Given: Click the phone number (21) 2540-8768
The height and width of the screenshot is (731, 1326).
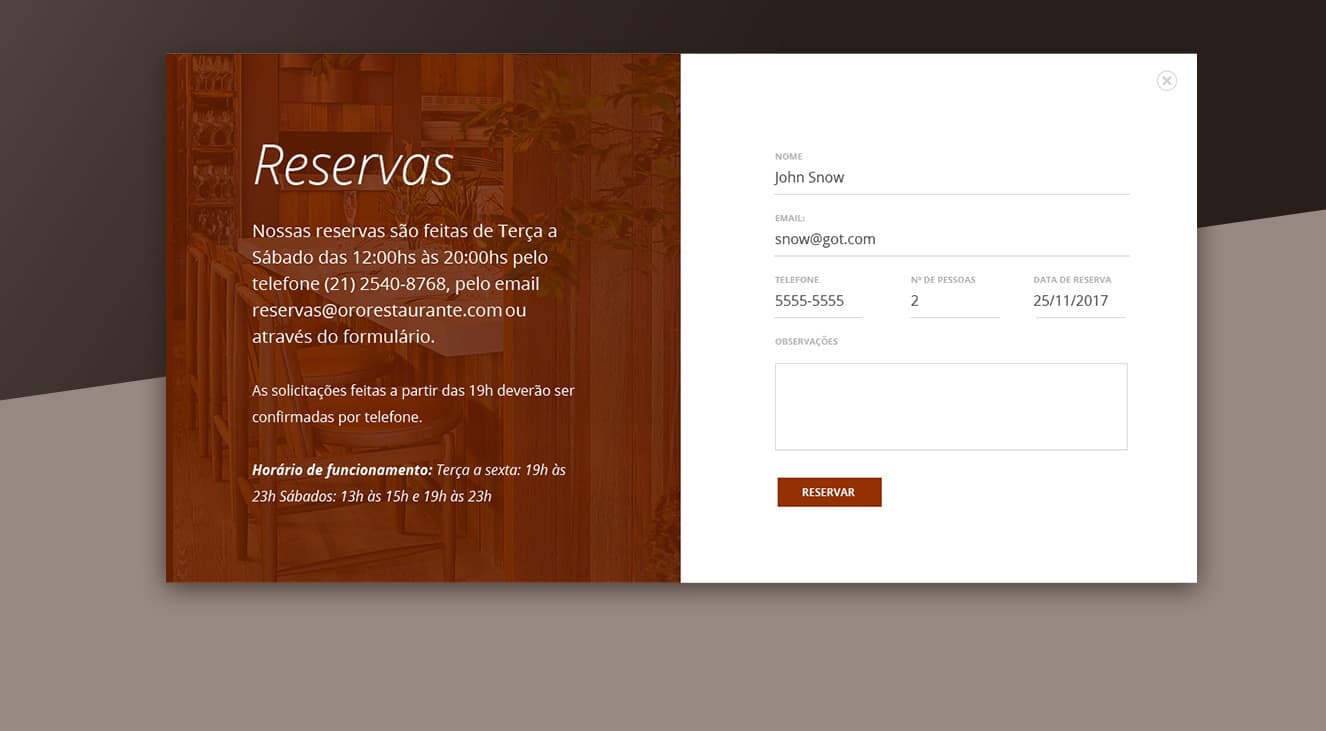Looking at the screenshot, I should point(385,284).
